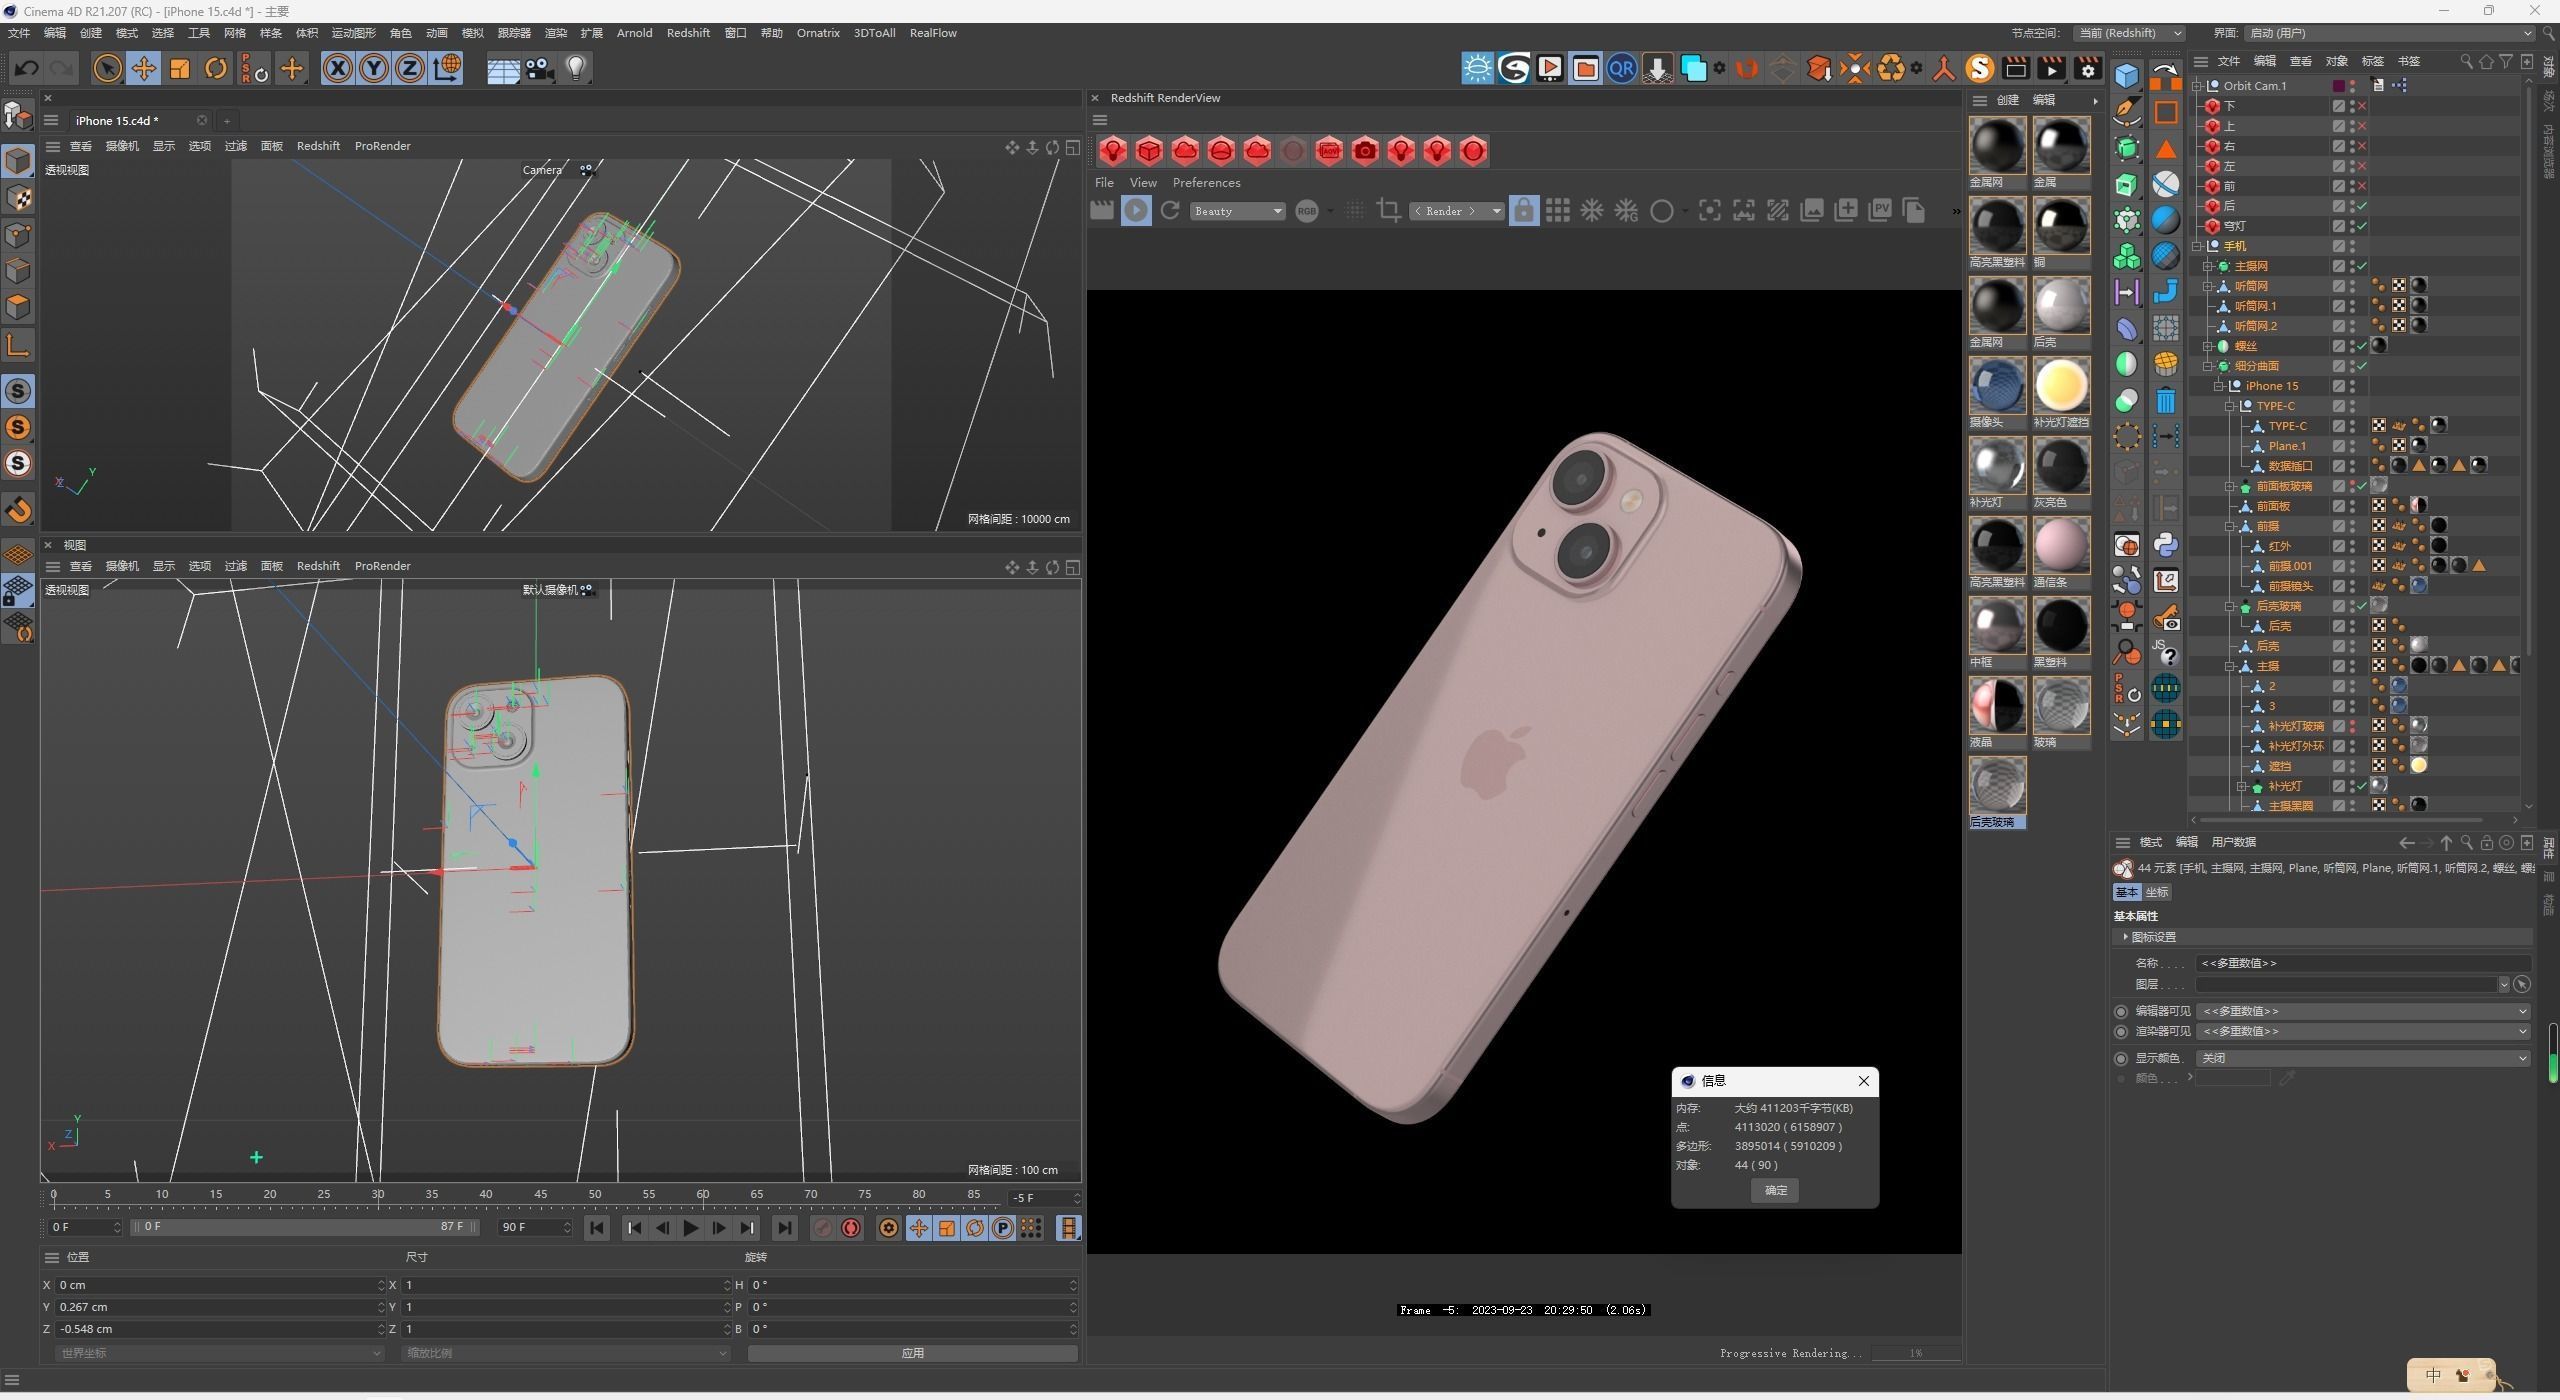Screen dimensions: 2560x1400
Task: Click the Redshift AOV manager icon
Action: tap(1329, 151)
